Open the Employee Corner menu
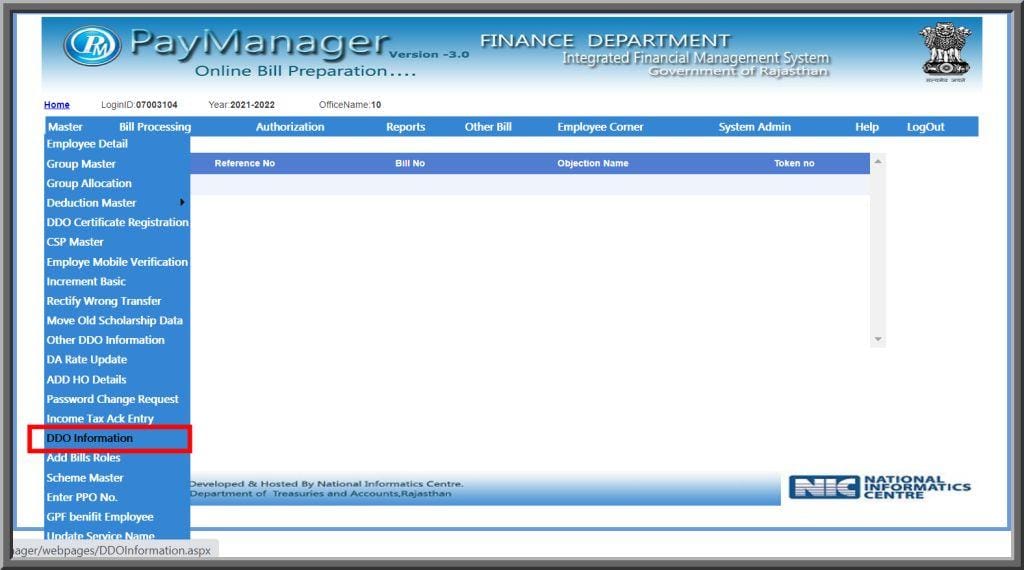This screenshot has height=570, width=1024. click(x=600, y=127)
